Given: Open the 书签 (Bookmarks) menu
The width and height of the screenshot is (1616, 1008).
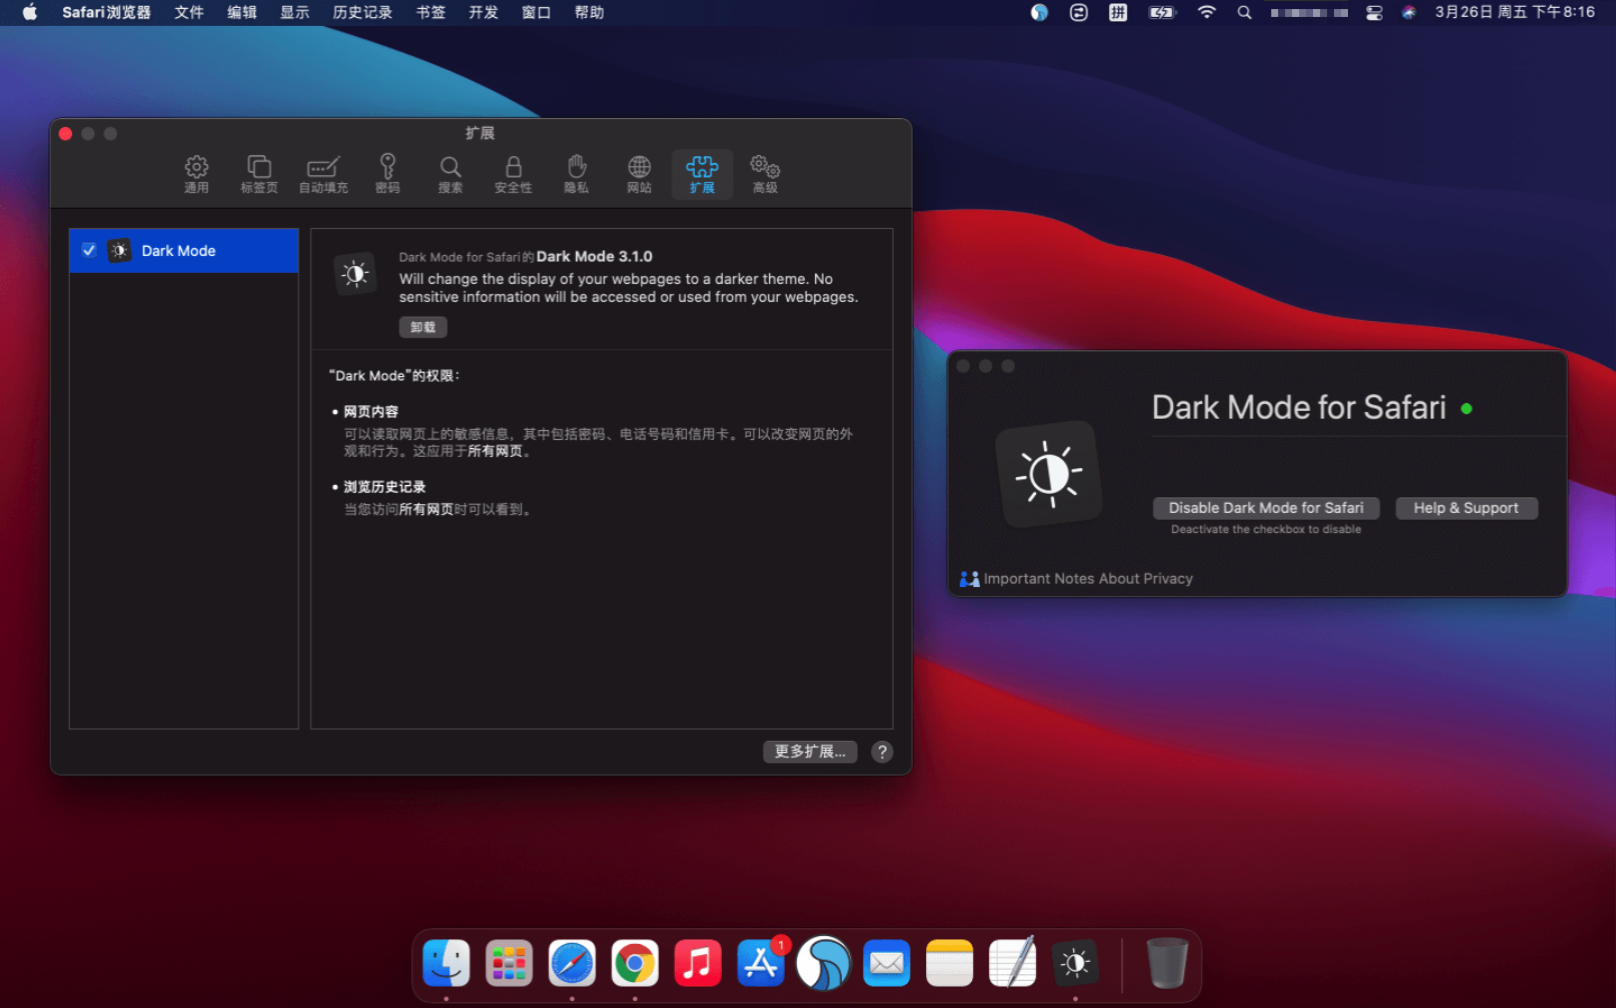Looking at the screenshot, I should click(x=431, y=12).
